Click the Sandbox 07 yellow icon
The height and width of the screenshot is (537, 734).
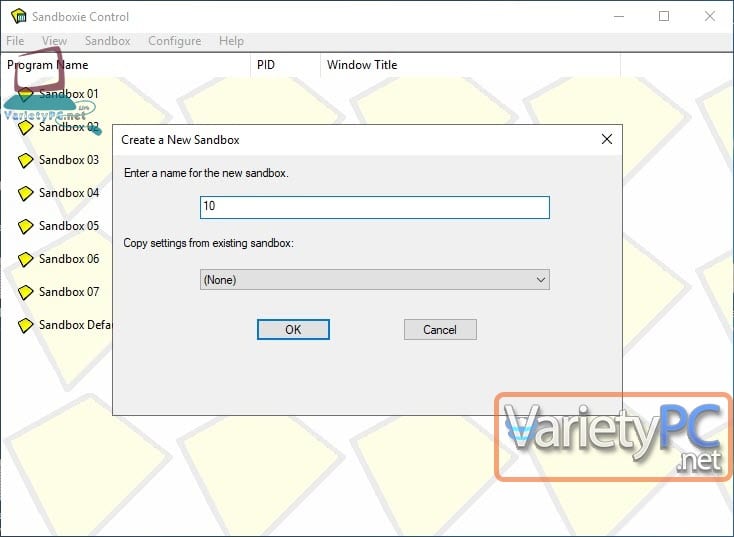(x=25, y=292)
